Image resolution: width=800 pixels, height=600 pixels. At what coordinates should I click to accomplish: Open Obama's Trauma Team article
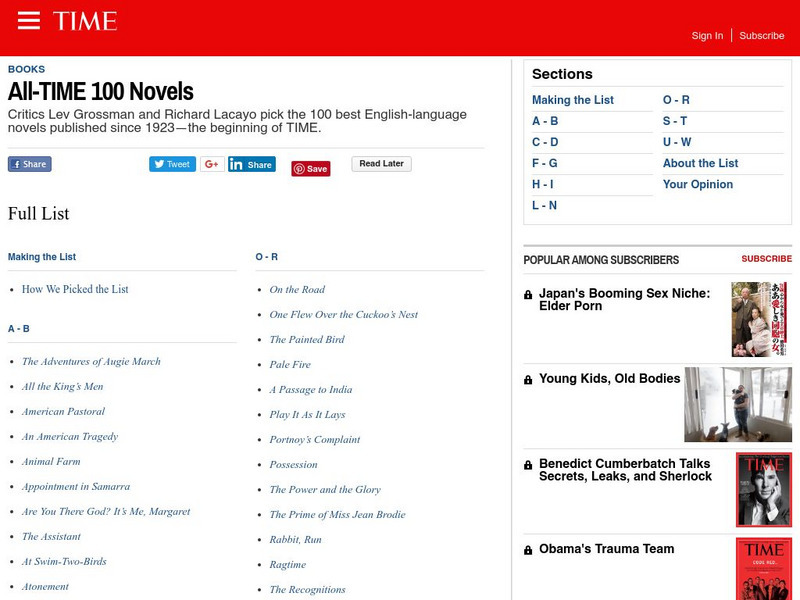(607, 549)
